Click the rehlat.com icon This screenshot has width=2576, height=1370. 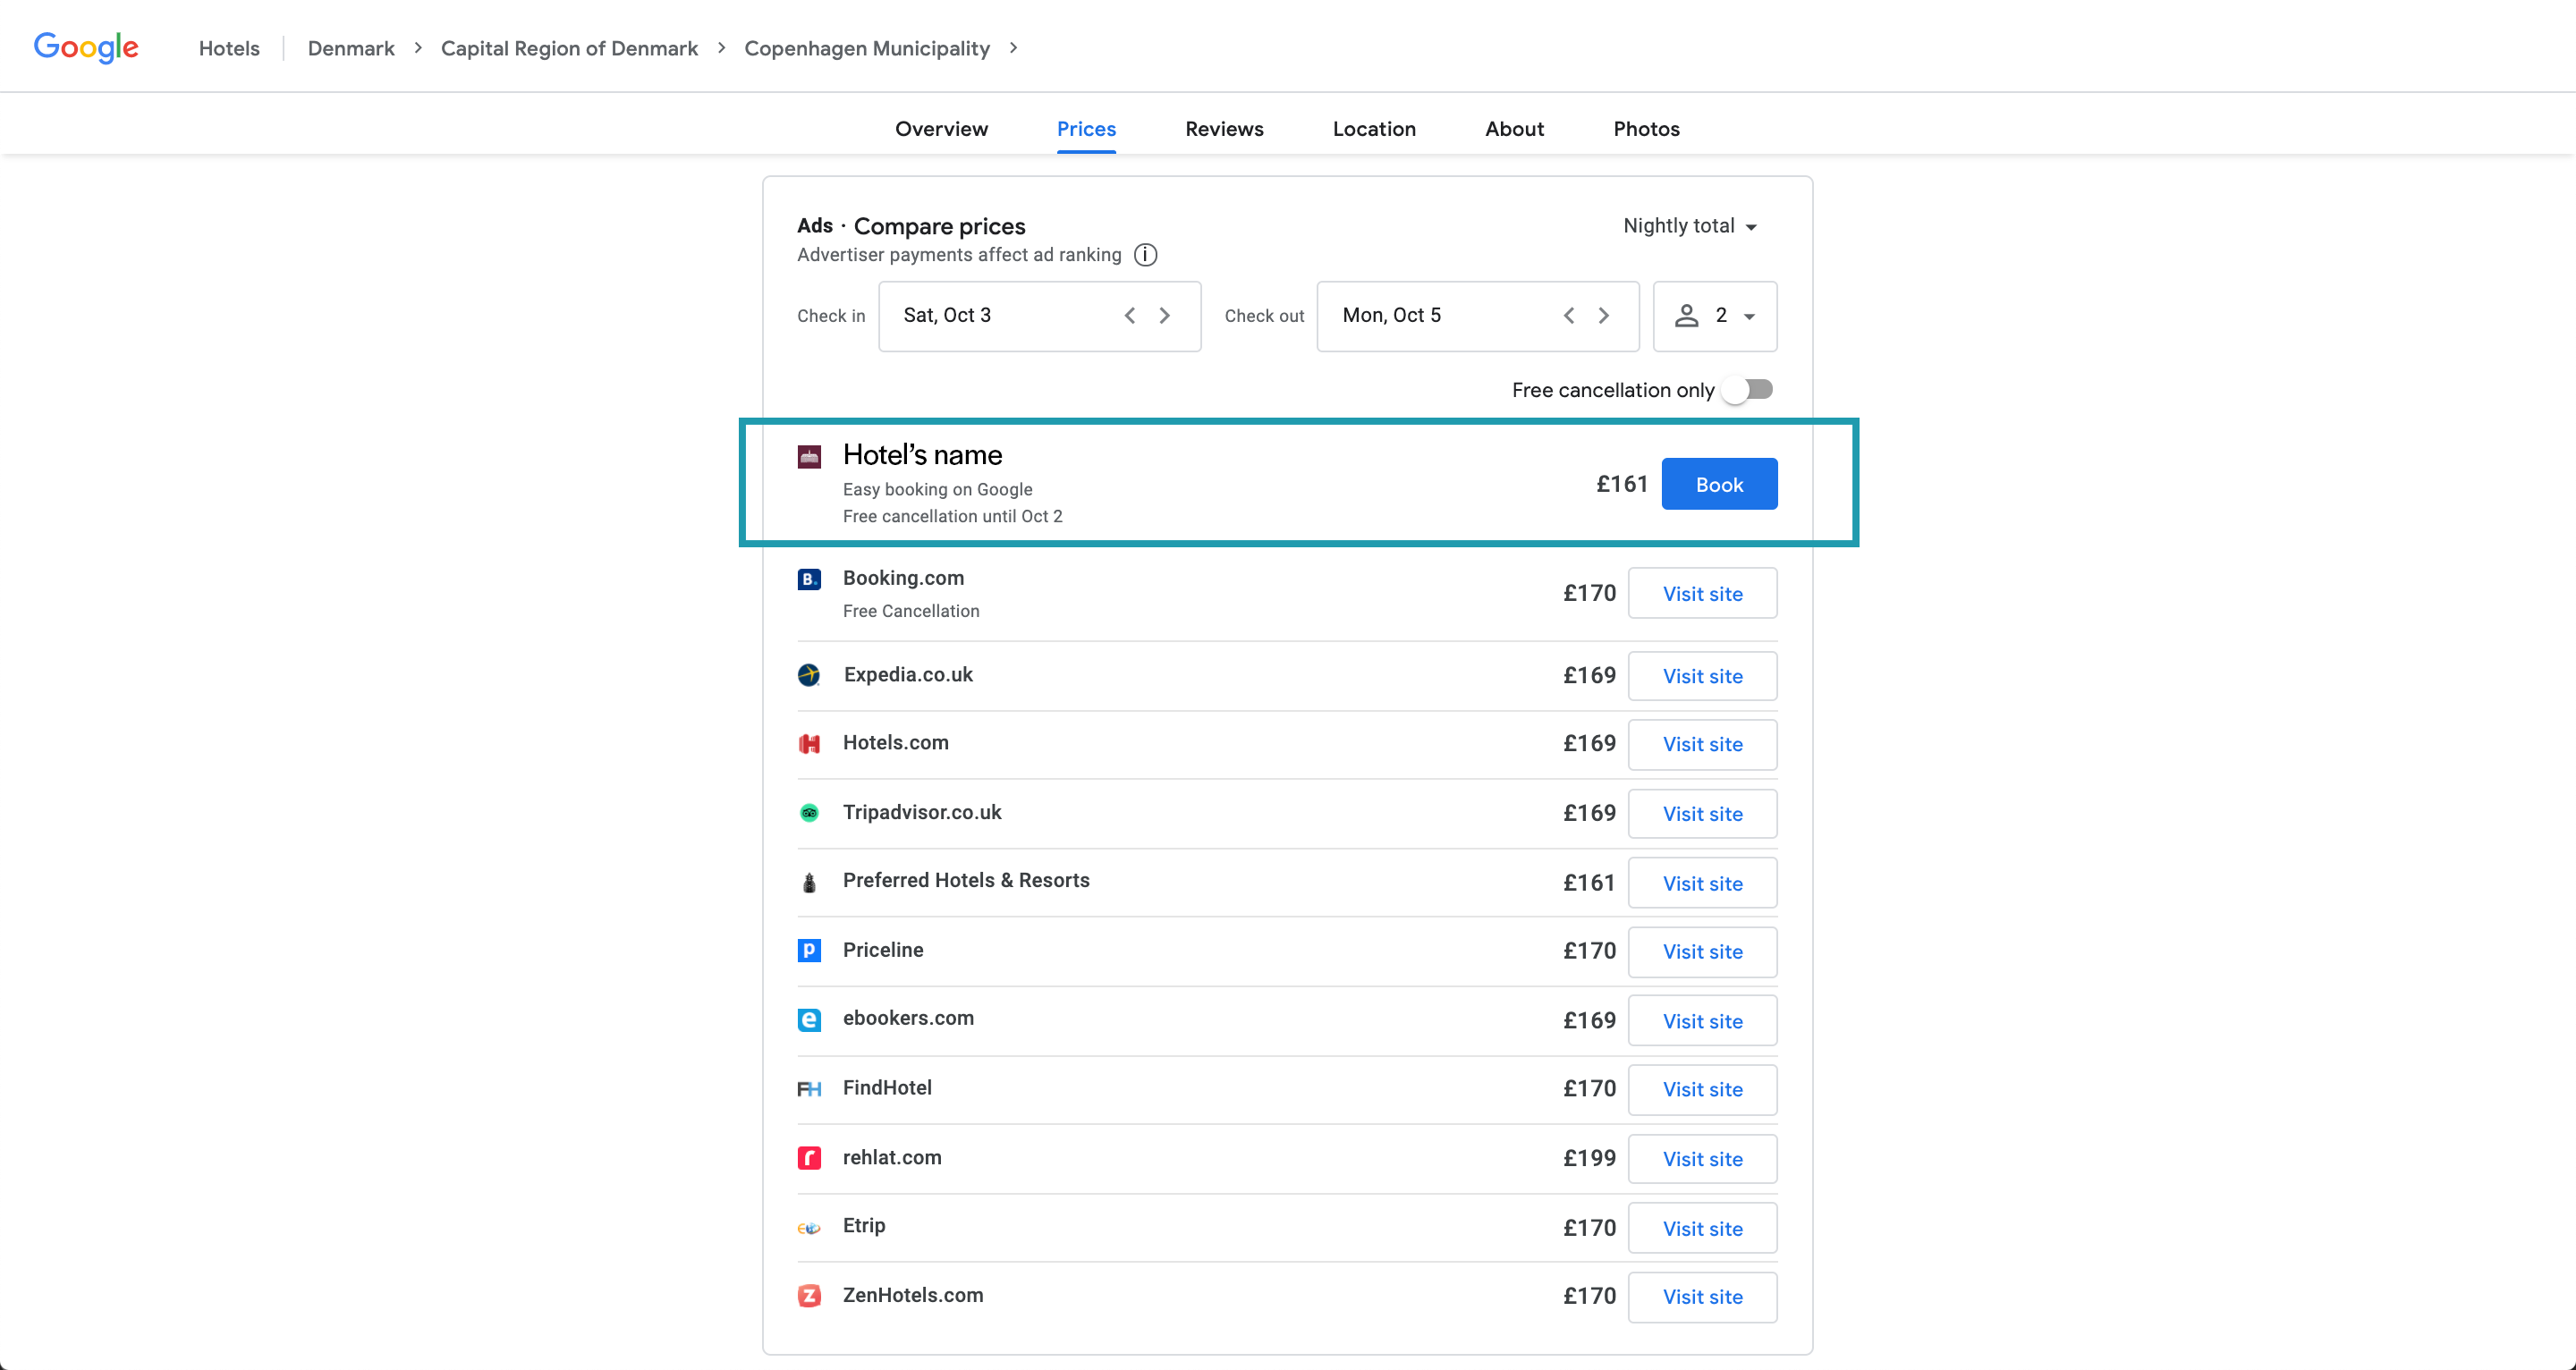tap(809, 1157)
